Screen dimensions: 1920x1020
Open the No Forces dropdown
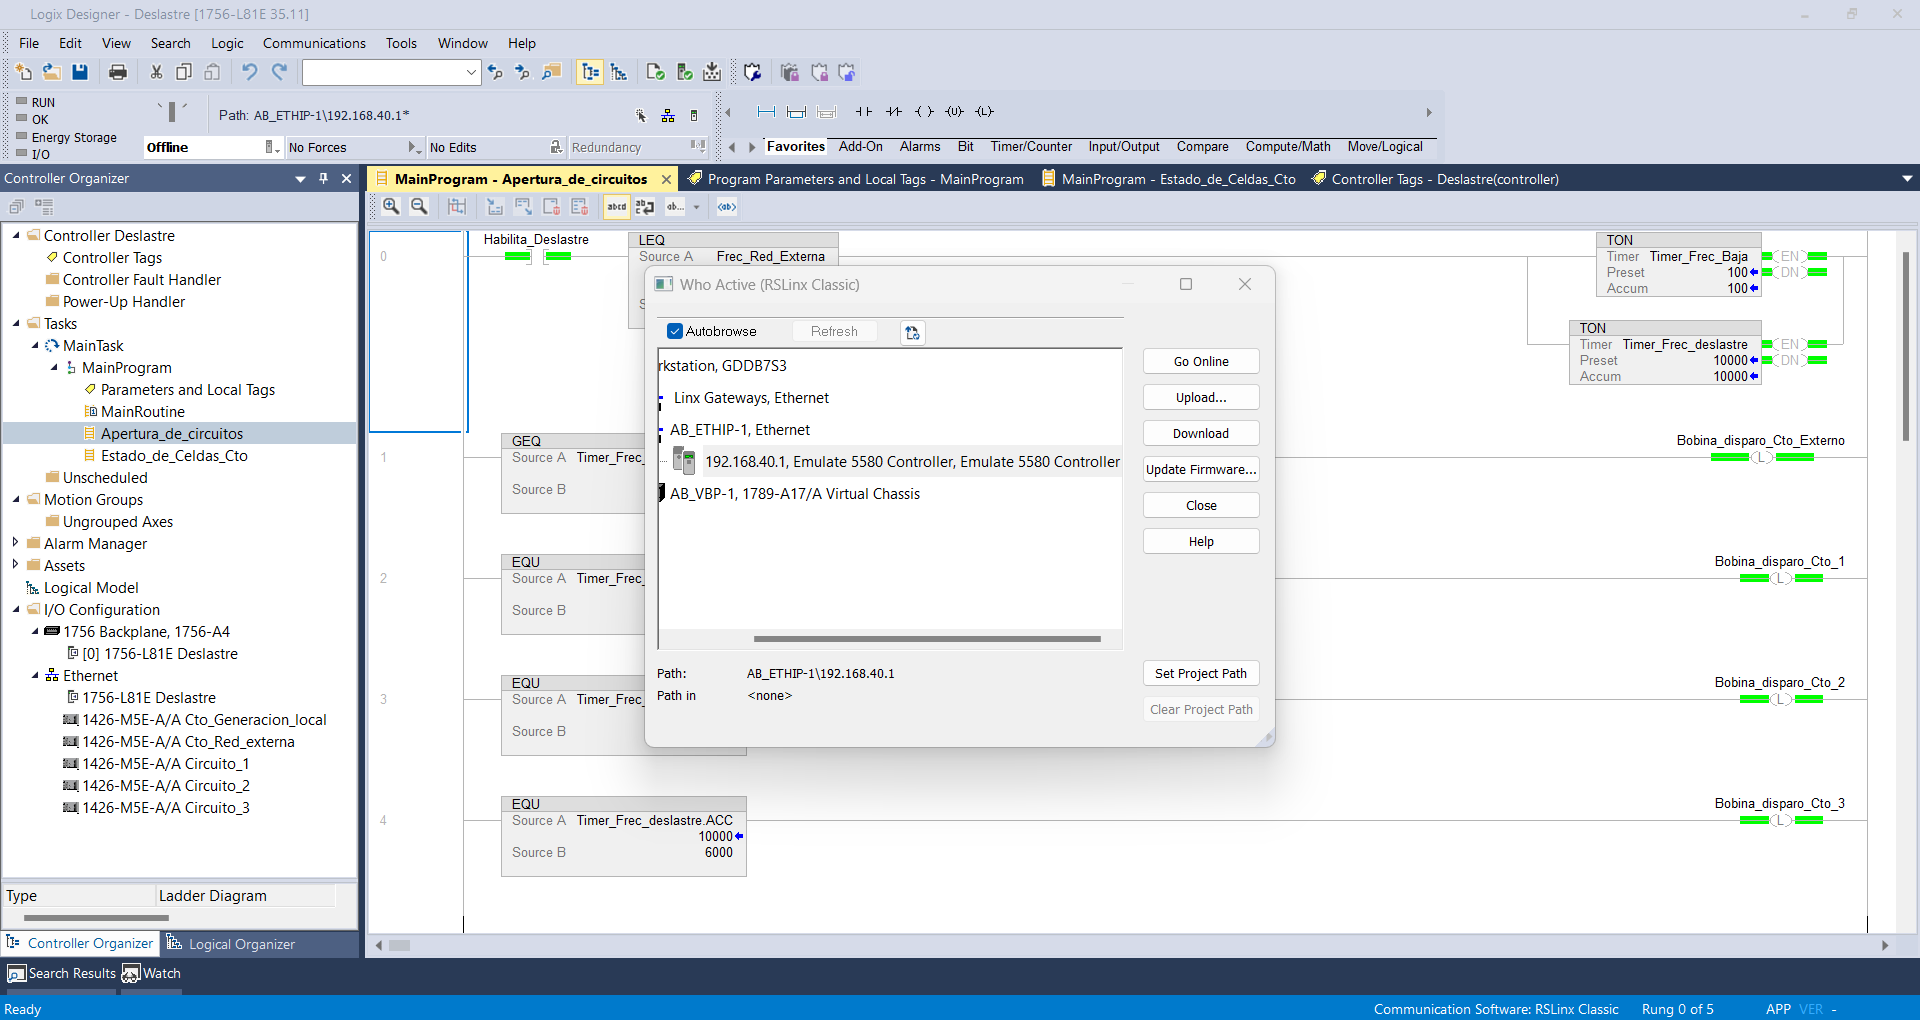414,147
